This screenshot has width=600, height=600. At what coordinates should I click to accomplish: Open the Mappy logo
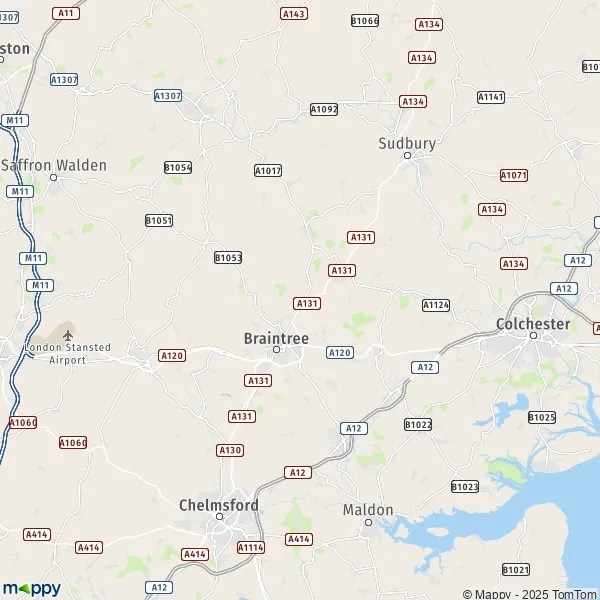pyautogui.click(x=32, y=589)
